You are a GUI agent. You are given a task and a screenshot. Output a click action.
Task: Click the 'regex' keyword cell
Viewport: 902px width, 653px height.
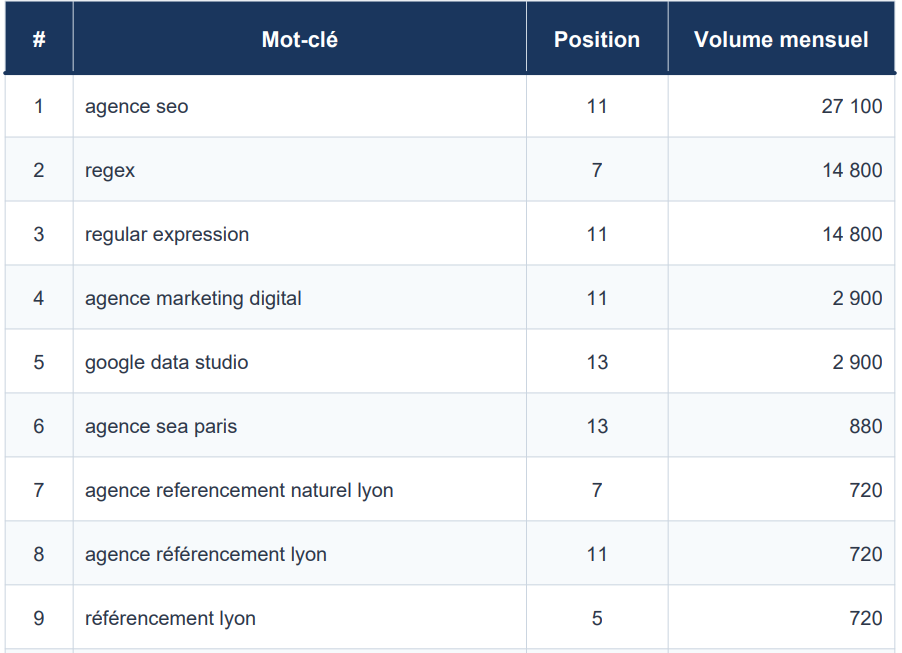(x=110, y=170)
